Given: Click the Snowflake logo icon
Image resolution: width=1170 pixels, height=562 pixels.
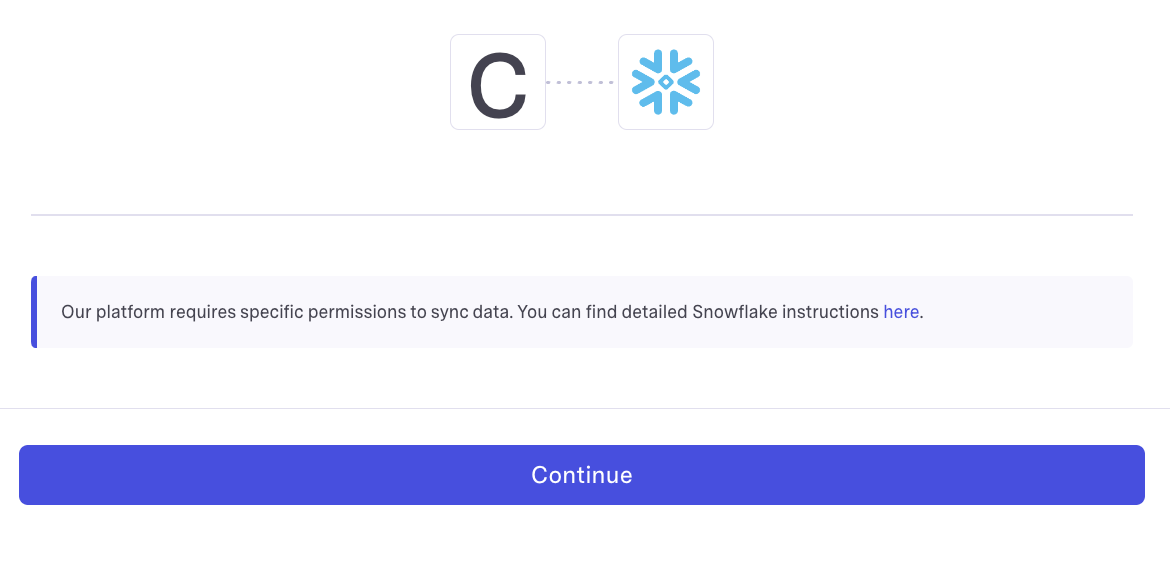Looking at the screenshot, I should coord(666,82).
